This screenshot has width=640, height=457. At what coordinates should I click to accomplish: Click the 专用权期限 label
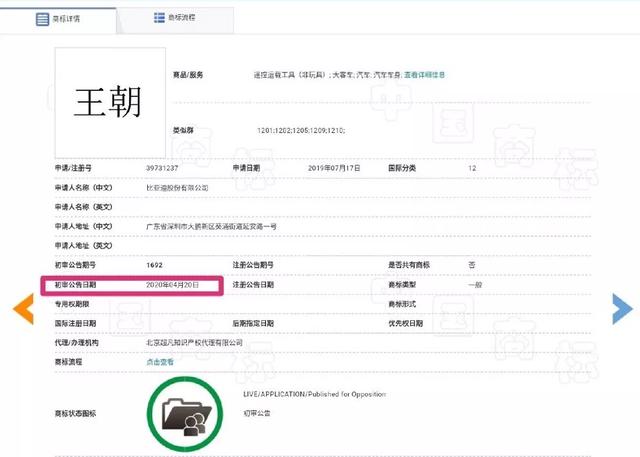(x=72, y=304)
